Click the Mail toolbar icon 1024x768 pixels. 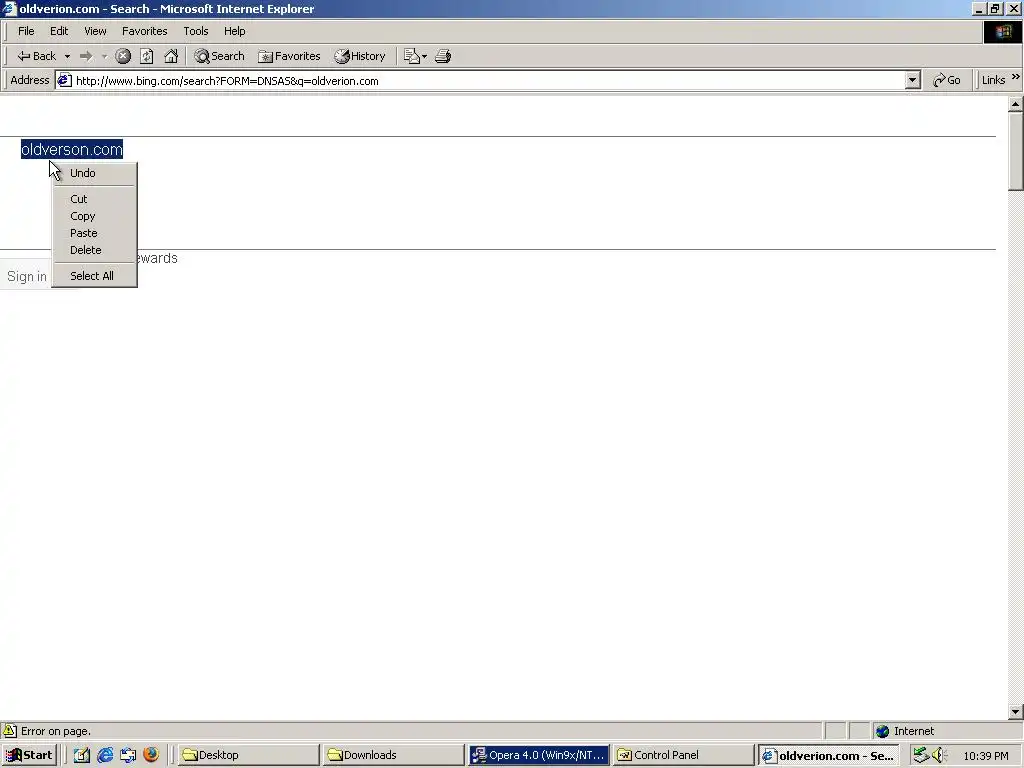411,56
